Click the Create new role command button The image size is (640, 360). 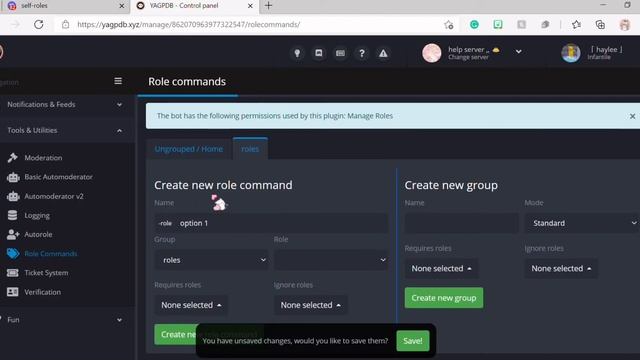click(176, 334)
